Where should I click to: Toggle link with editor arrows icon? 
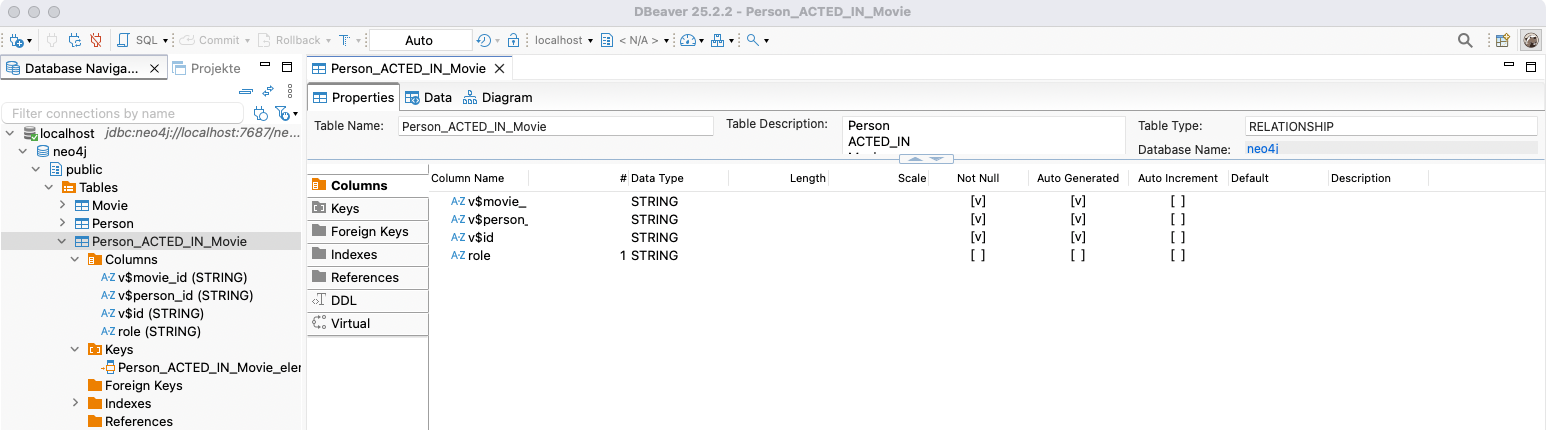pyautogui.click(x=268, y=91)
